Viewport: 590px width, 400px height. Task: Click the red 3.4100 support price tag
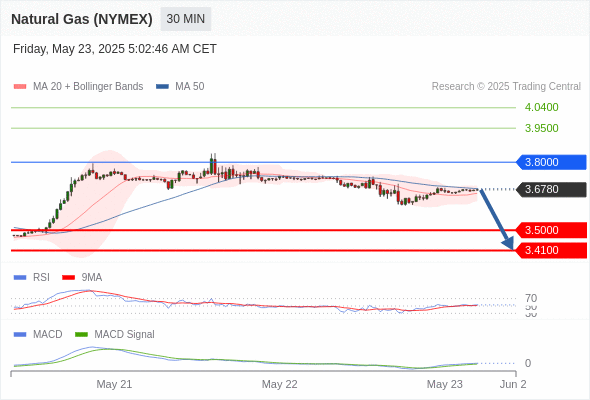click(x=551, y=250)
